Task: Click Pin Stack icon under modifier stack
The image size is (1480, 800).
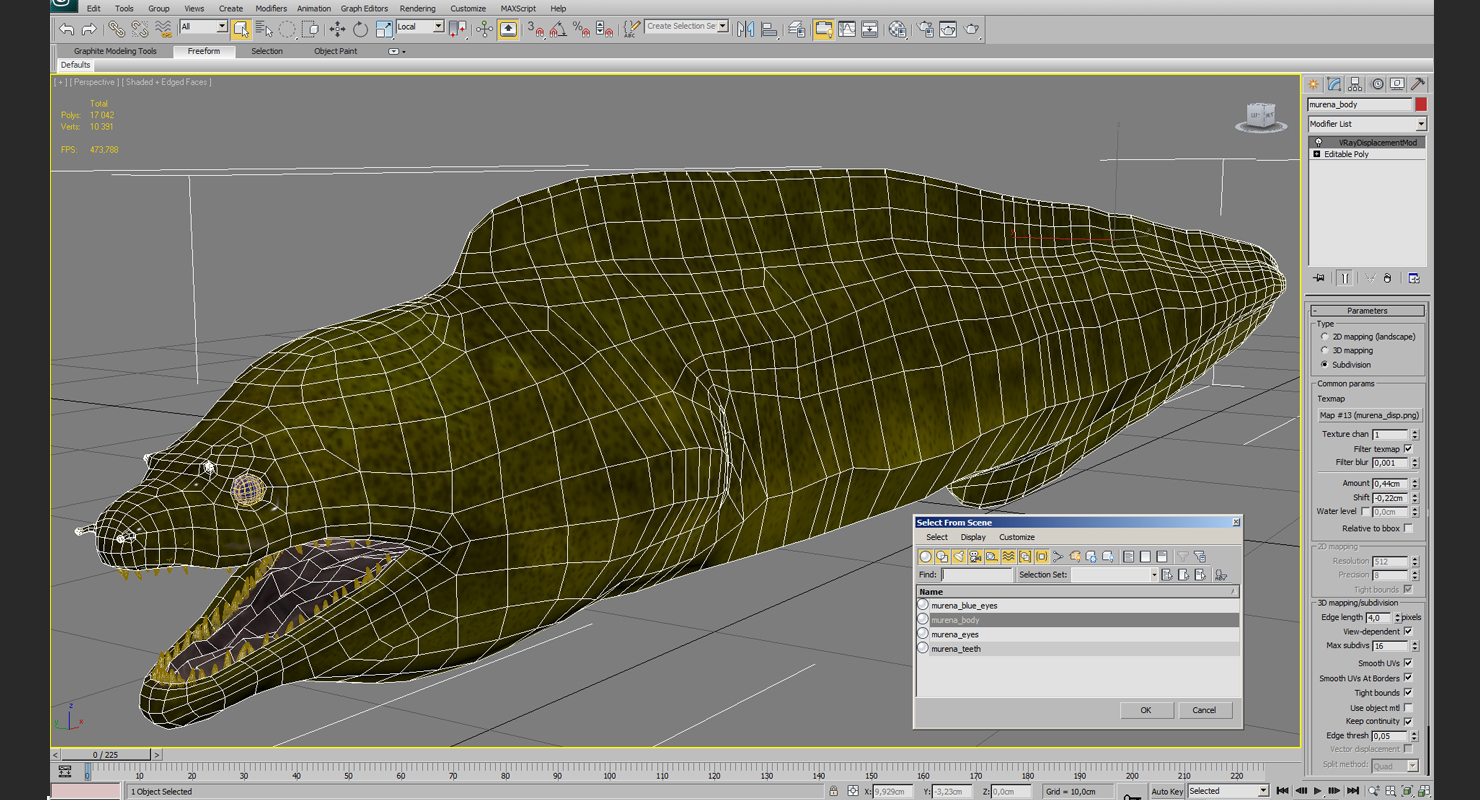Action: [1319, 278]
